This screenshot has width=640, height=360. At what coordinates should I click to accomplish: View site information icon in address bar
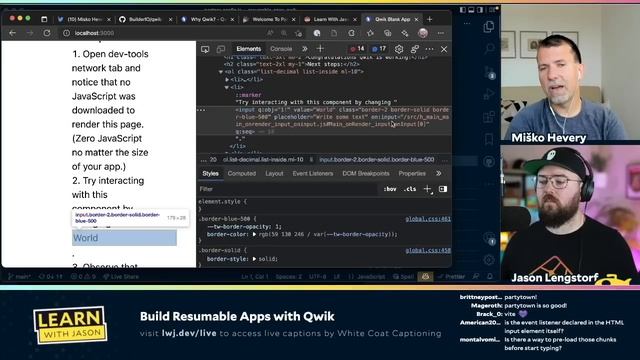click(x=67, y=33)
